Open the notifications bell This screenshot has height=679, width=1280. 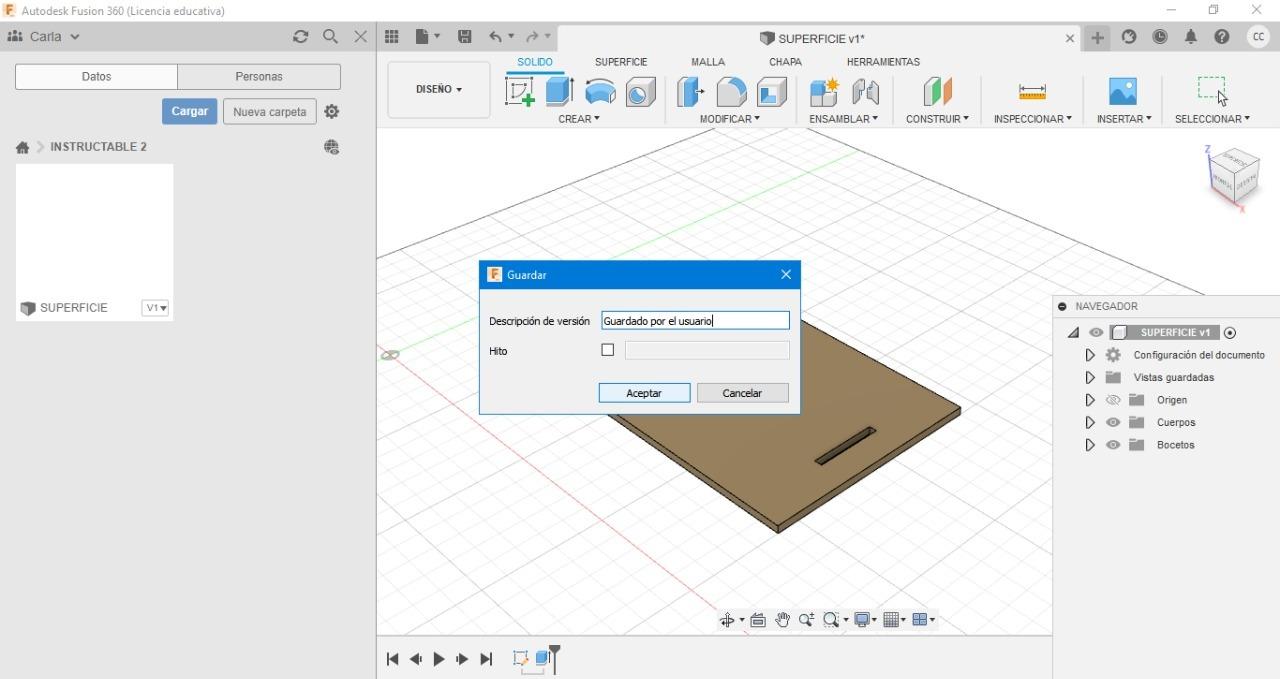[1191, 37]
